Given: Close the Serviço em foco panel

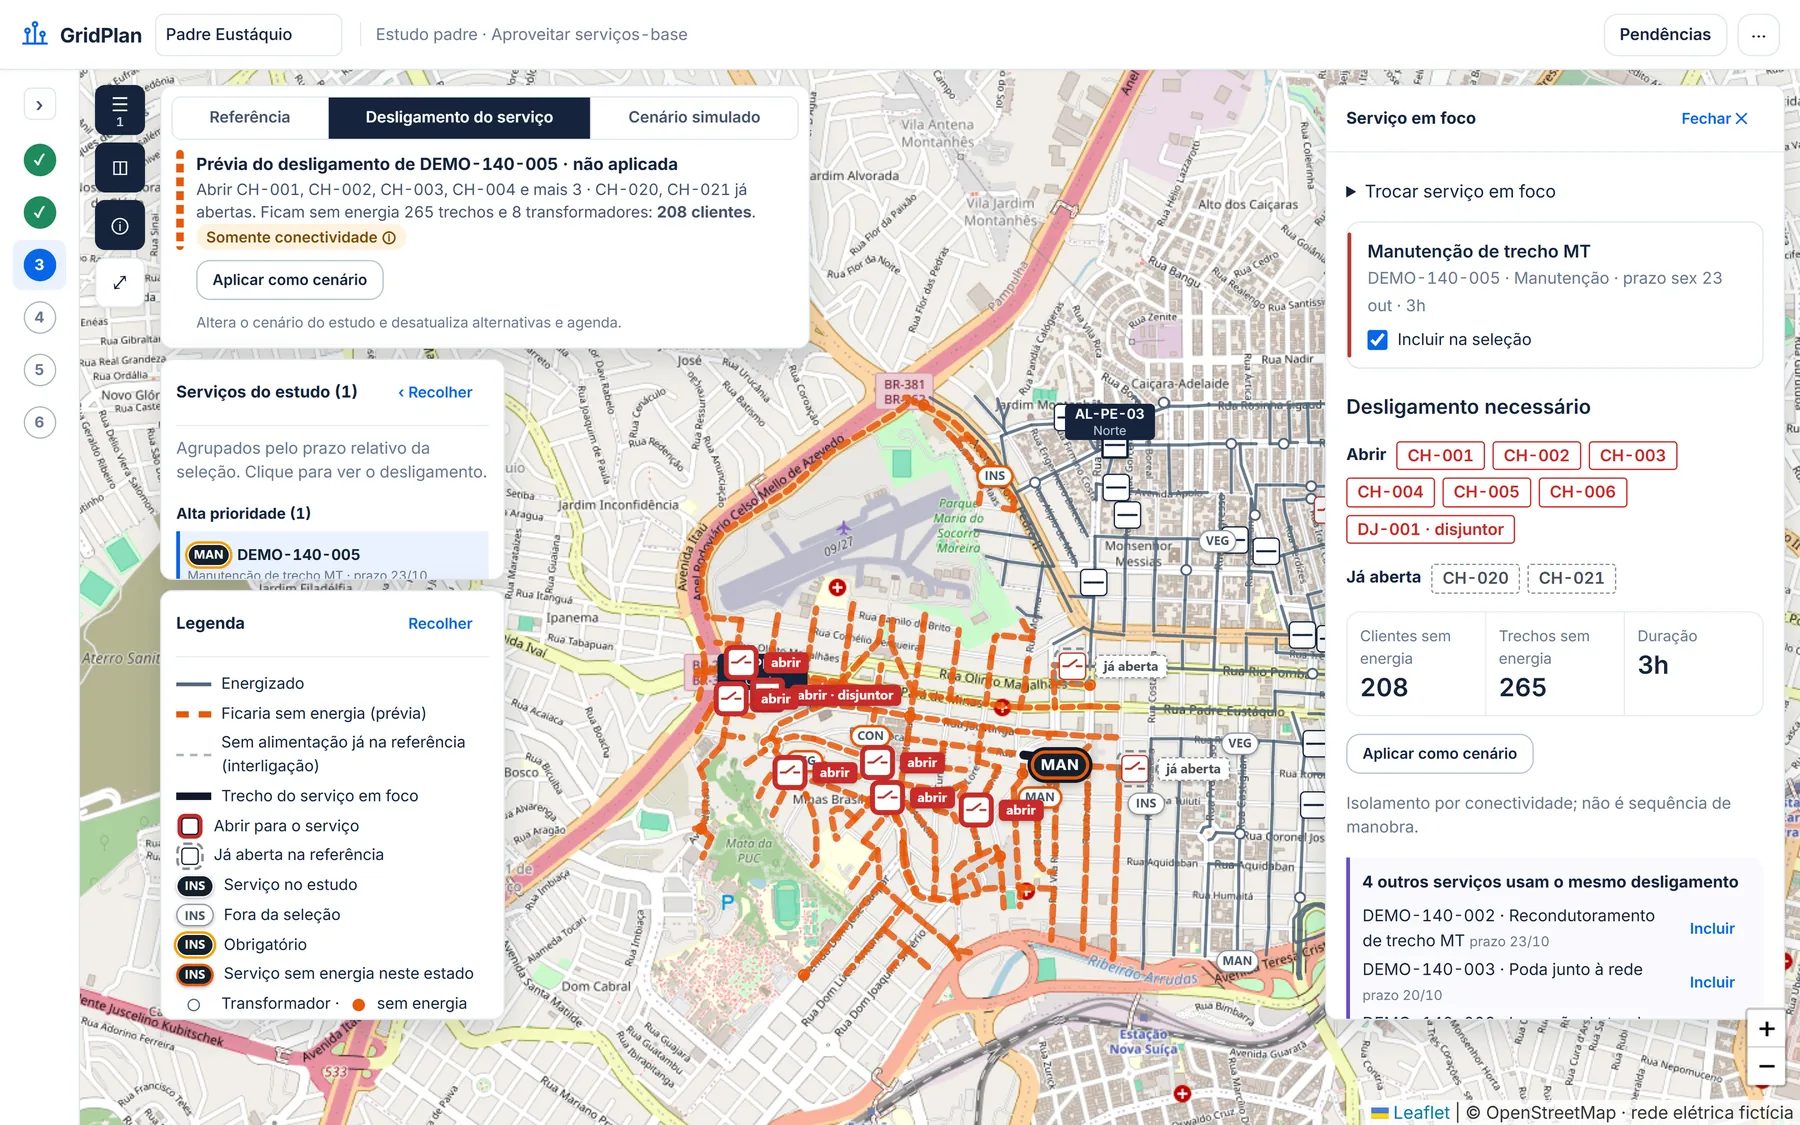Looking at the screenshot, I should tap(1714, 118).
